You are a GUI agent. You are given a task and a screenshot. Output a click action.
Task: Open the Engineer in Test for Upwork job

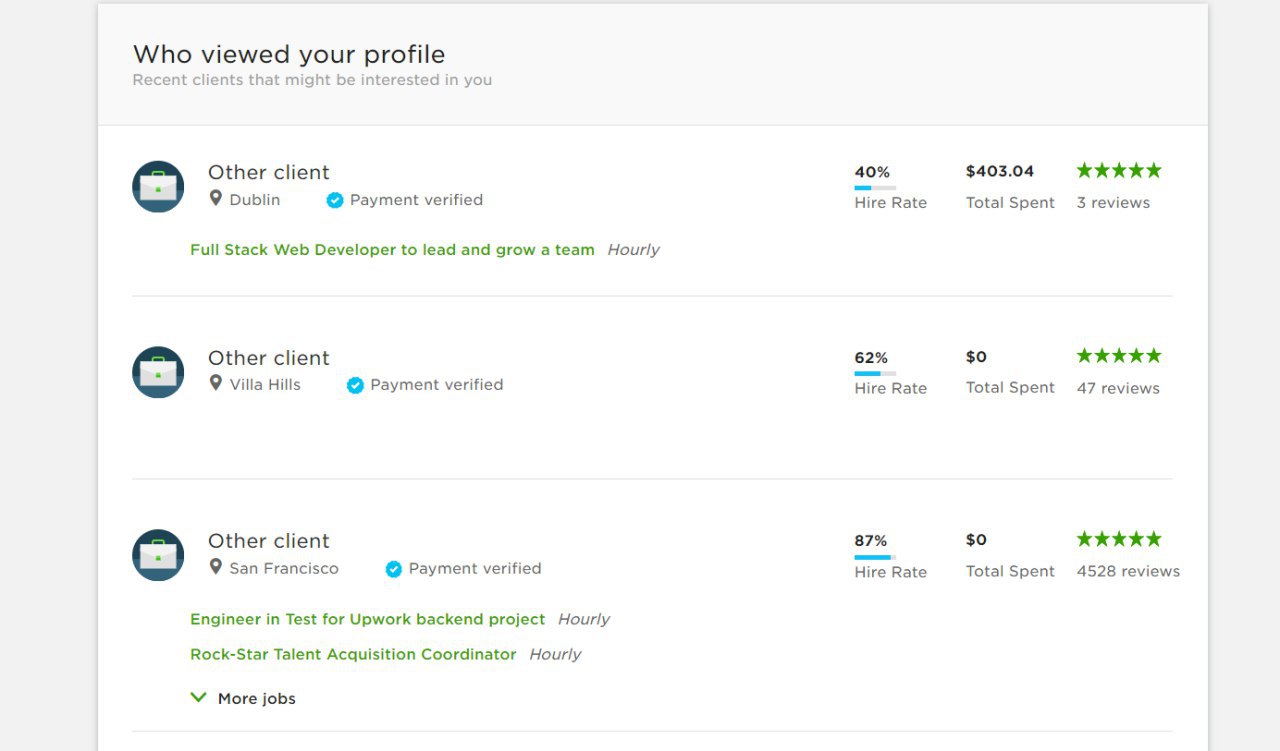pyautogui.click(x=368, y=619)
